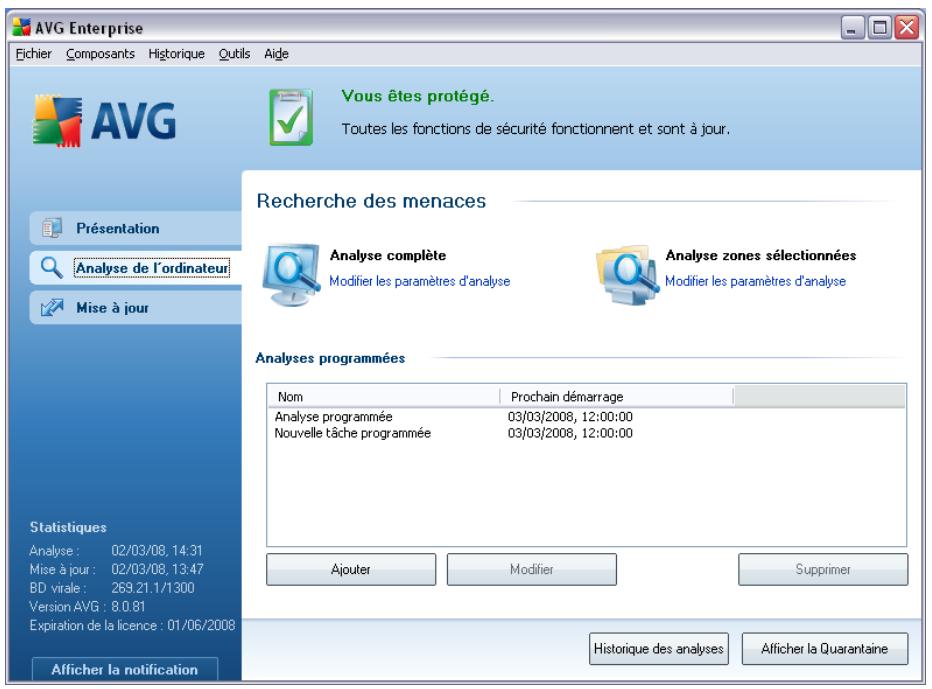
Task: Click the Ajouter button
Action: pos(351,569)
